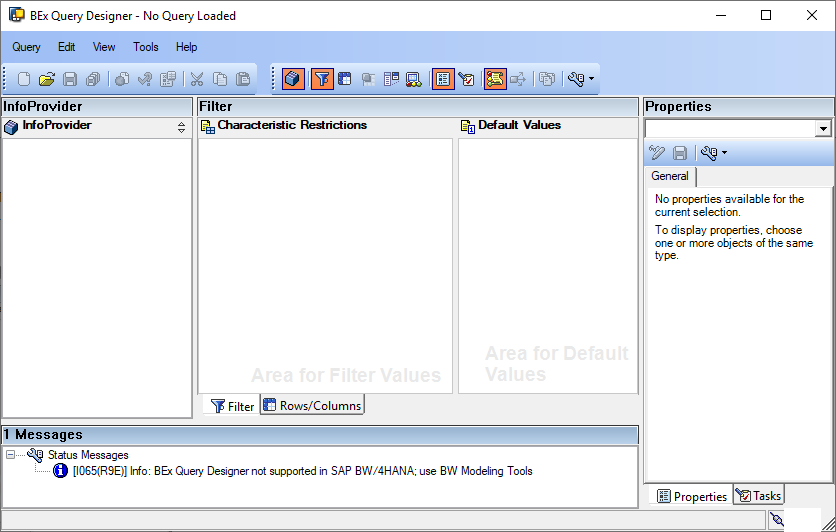Click the Conditions toolbar icon
The width and height of the screenshot is (836, 532).
click(x=391, y=79)
